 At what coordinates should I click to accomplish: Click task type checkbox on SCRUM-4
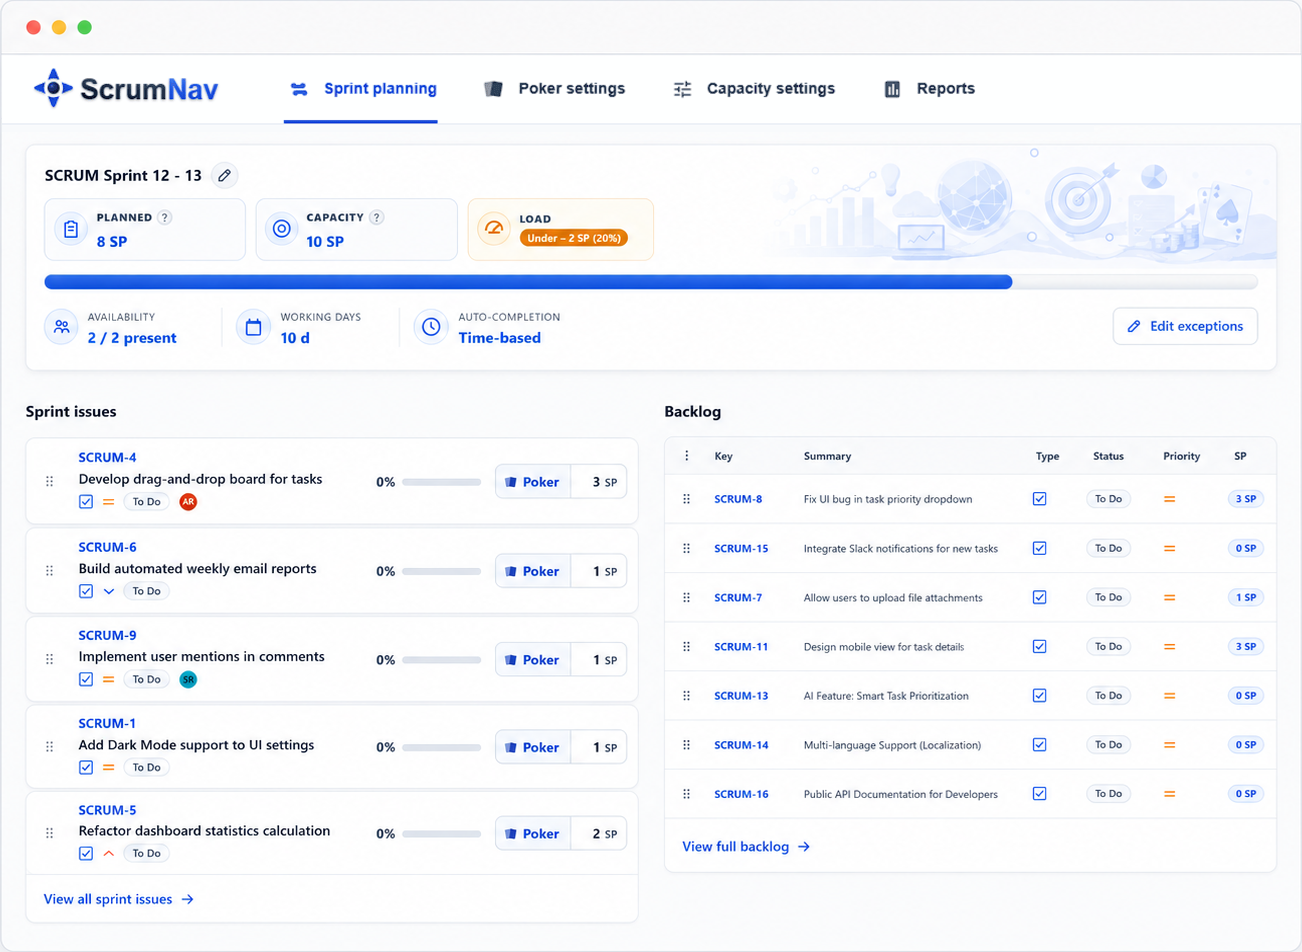[86, 502]
